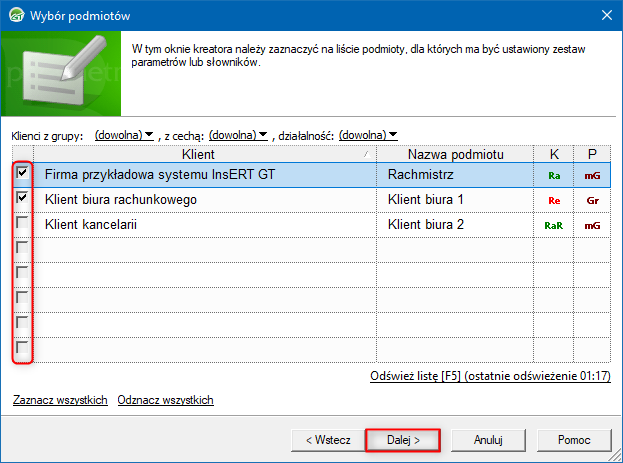Image resolution: width=623 pixels, height=463 pixels.
Task: Sort by Klient column header
Action: [205, 154]
